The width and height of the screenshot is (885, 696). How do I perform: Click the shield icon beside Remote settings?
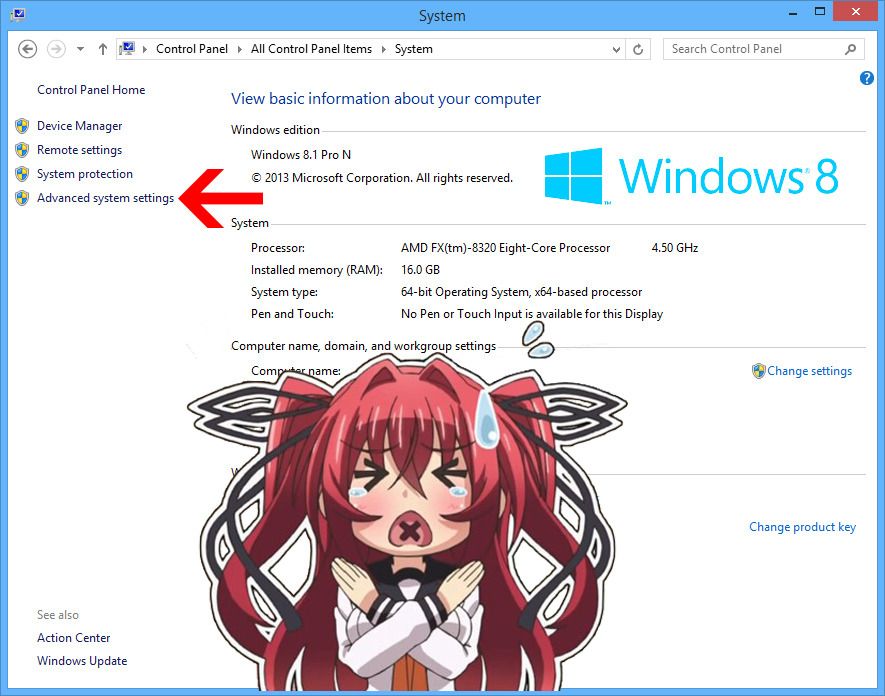22,150
